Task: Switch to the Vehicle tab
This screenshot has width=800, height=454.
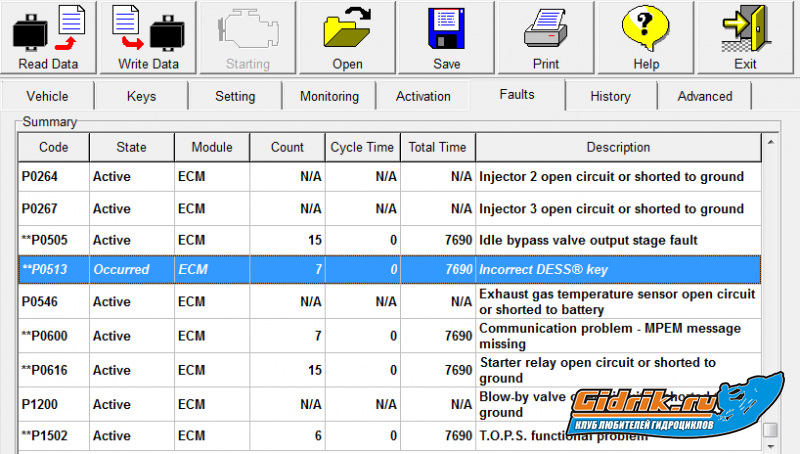Action: 47,97
